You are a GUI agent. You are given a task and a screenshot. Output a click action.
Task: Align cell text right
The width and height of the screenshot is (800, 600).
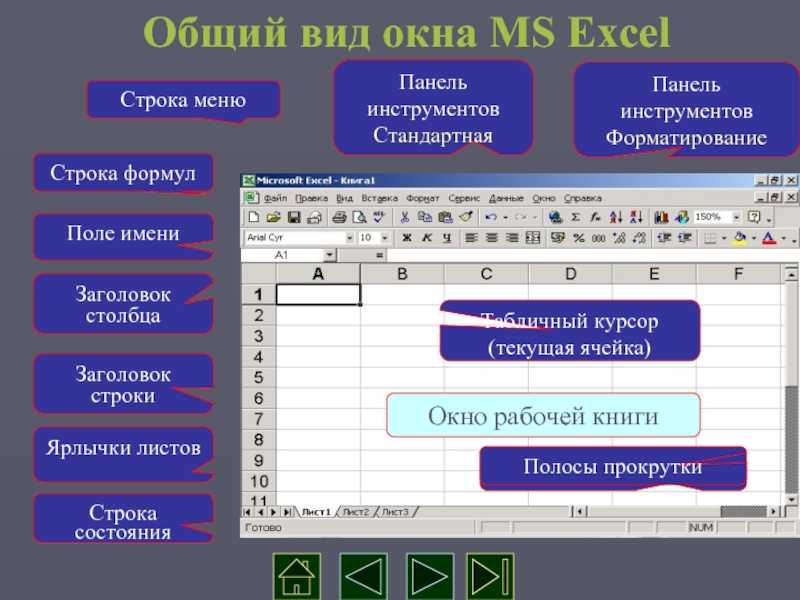click(x=512, y=238)
